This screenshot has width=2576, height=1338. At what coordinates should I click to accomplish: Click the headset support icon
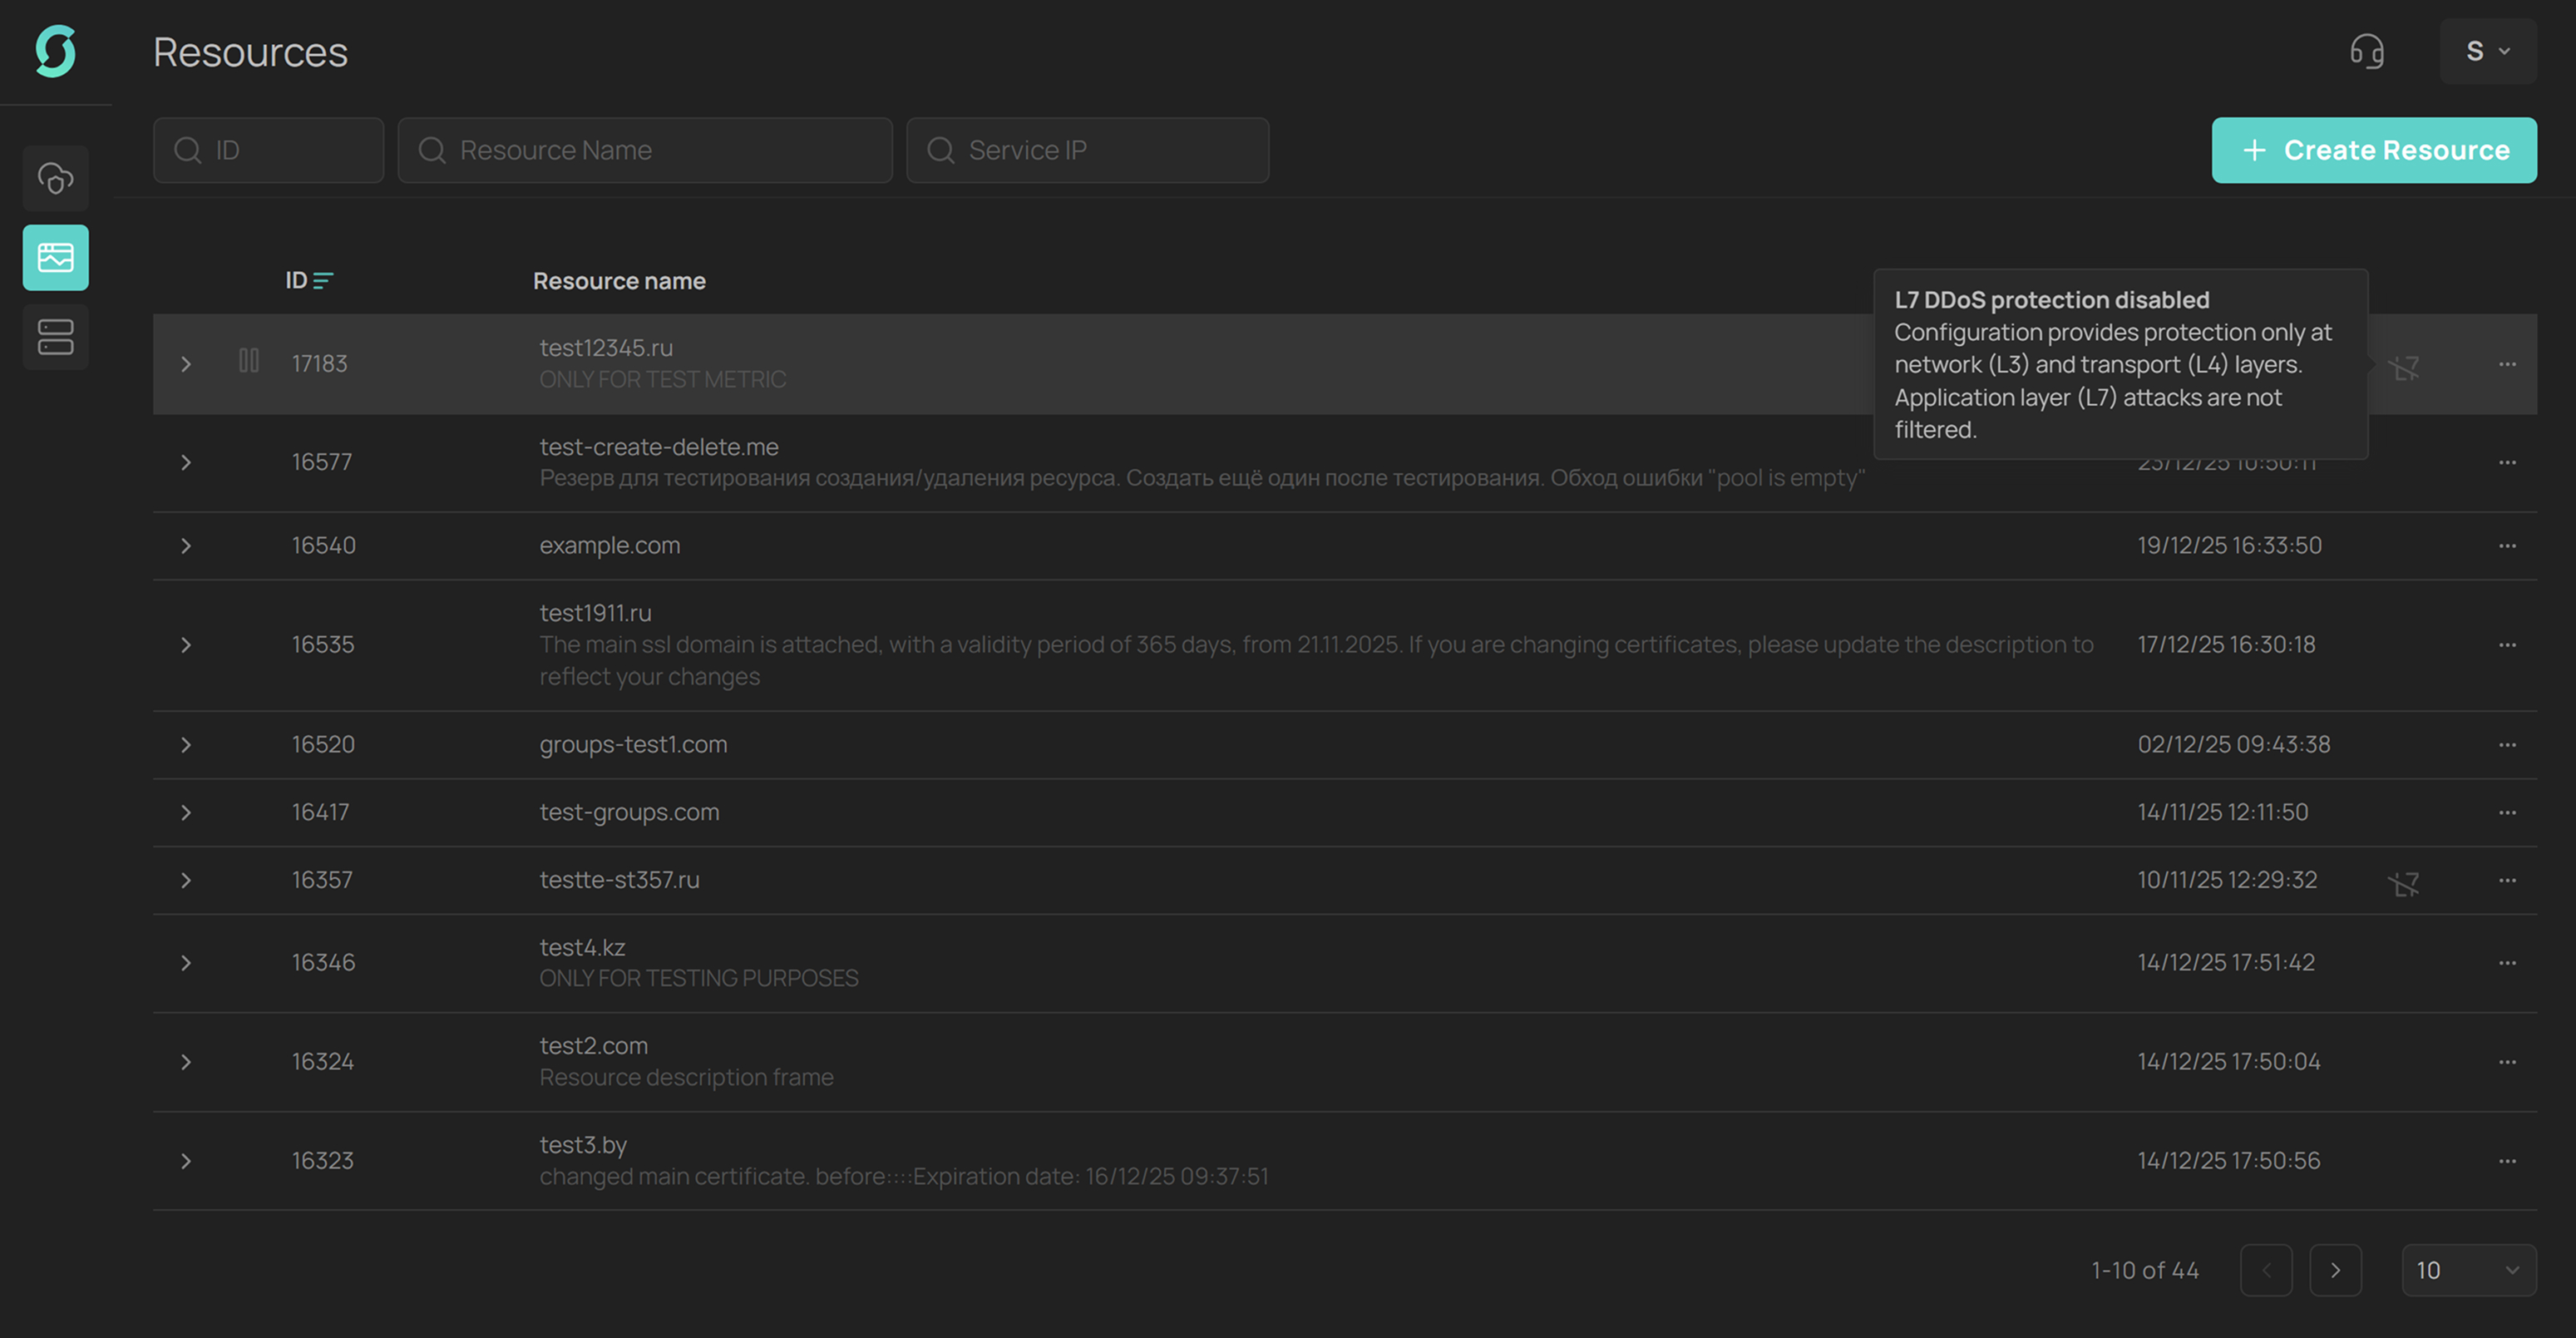[x=2366, y=51]
